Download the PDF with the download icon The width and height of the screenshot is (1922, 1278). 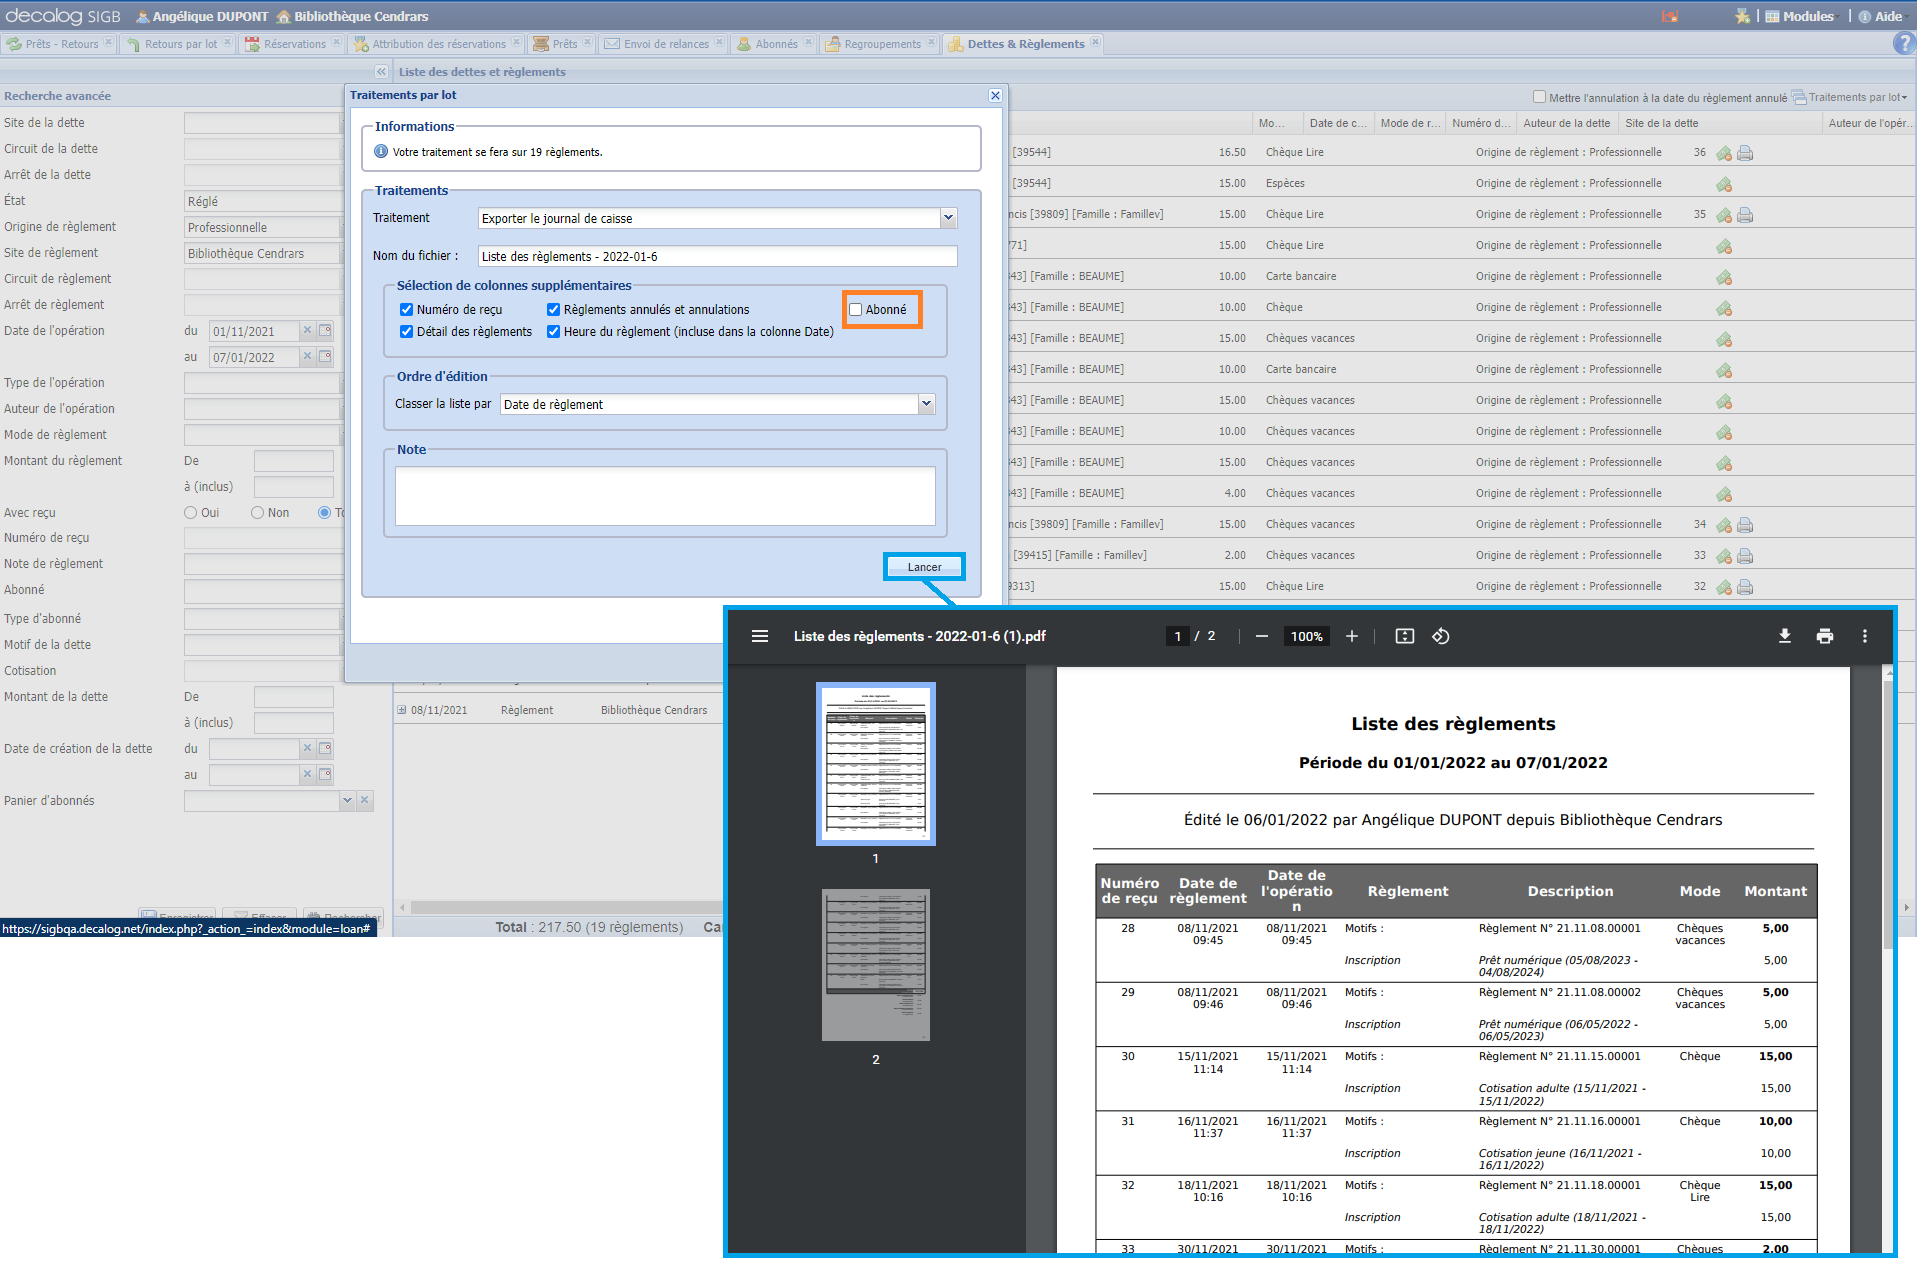pos(1784,636)
